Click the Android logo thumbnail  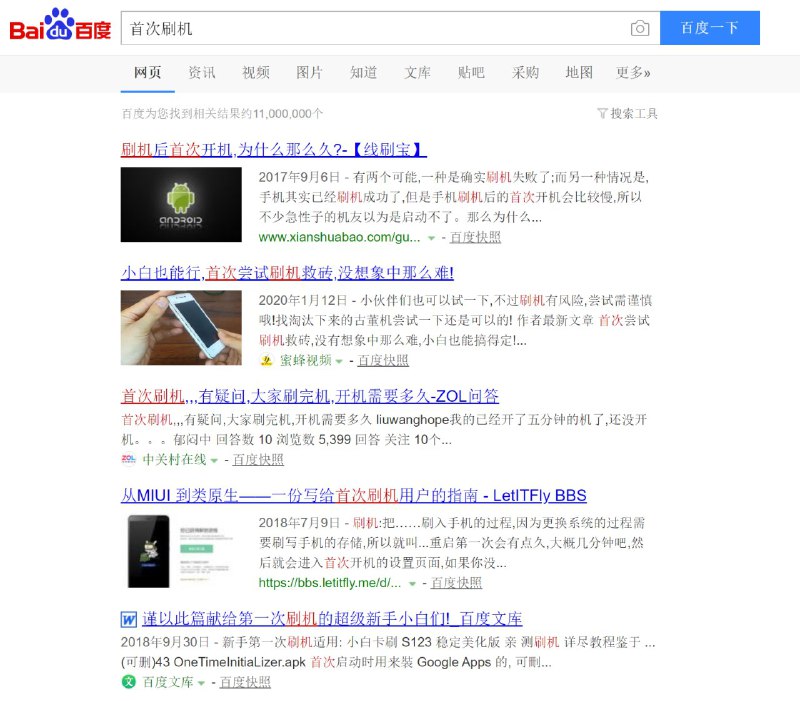pos(181,205)
